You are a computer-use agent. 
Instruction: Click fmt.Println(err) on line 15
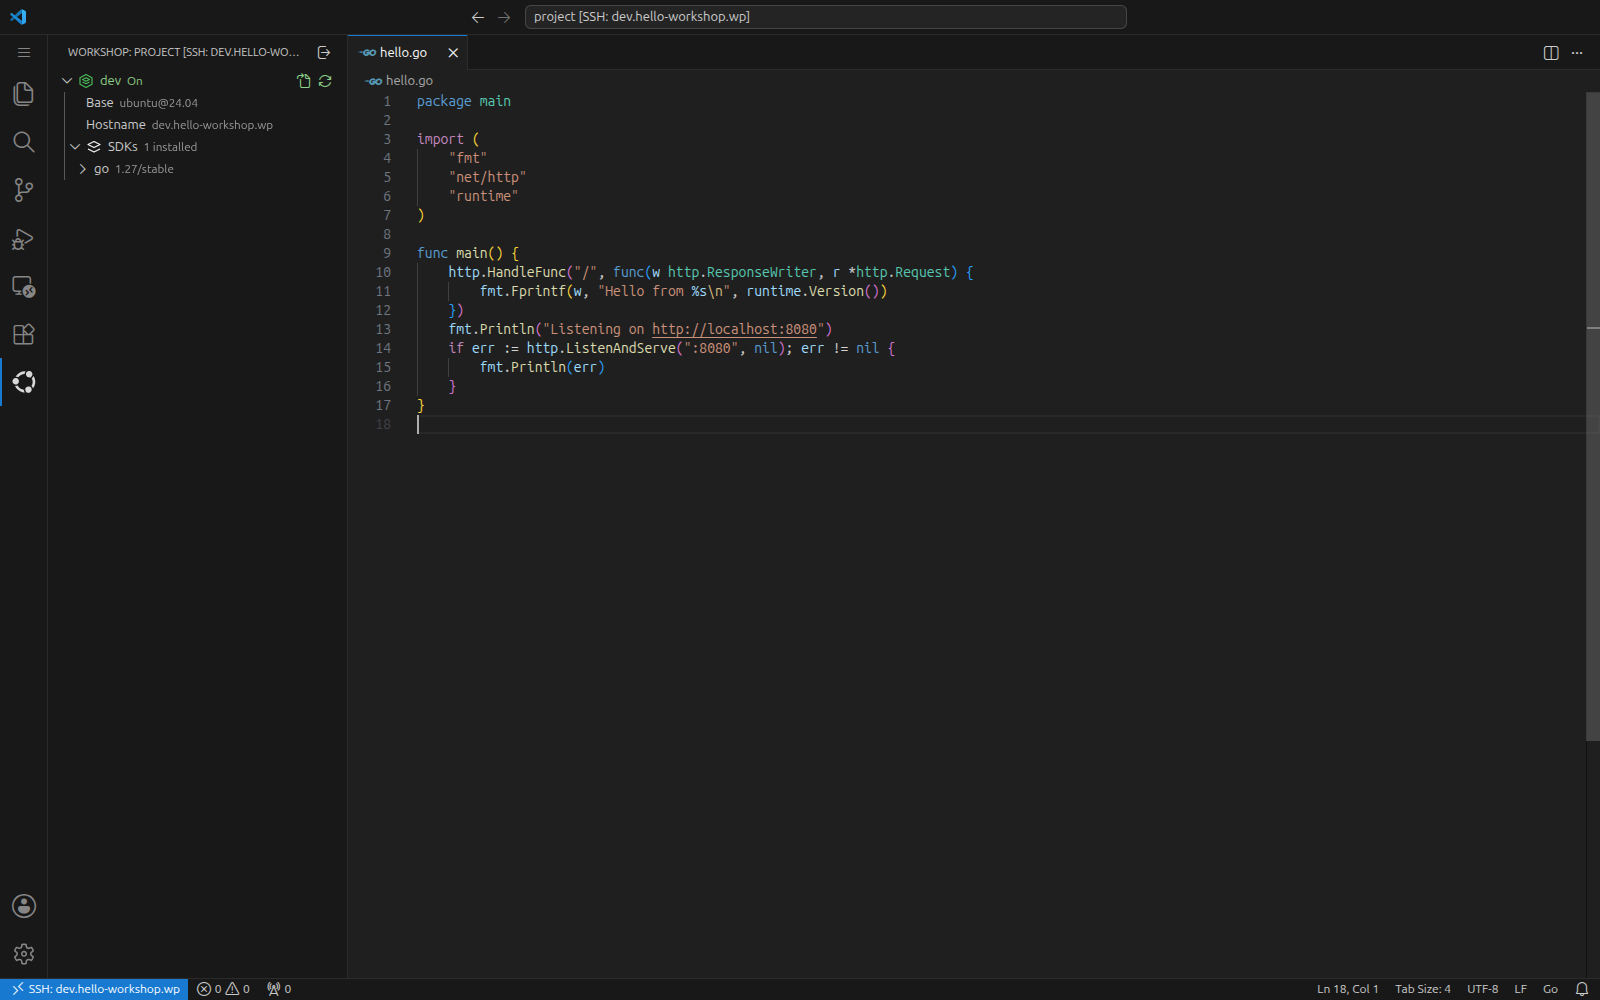point(542,367)
